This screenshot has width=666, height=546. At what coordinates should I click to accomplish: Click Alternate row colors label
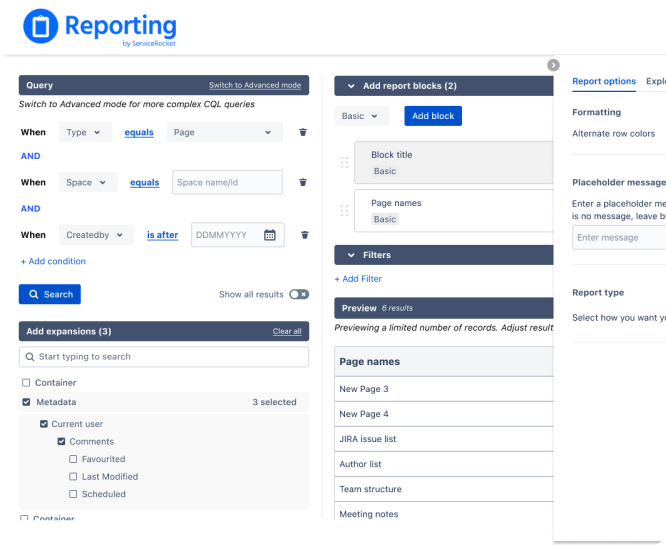click(613, 133)
